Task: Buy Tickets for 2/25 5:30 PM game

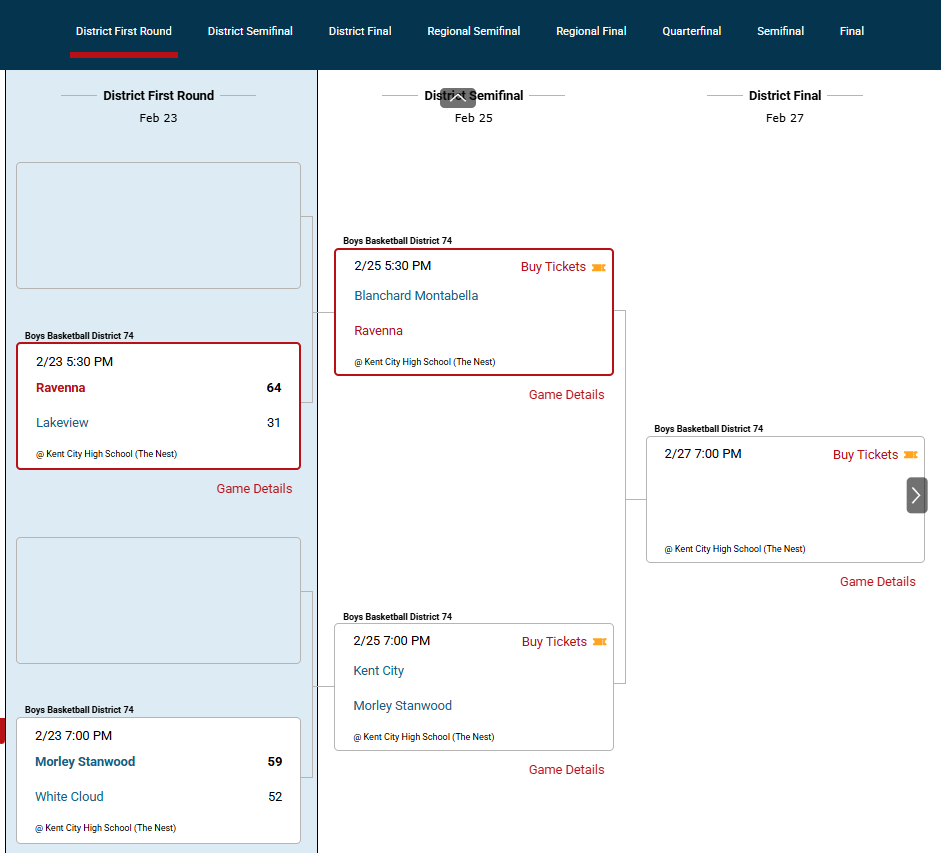Action: tap(553, 267)
